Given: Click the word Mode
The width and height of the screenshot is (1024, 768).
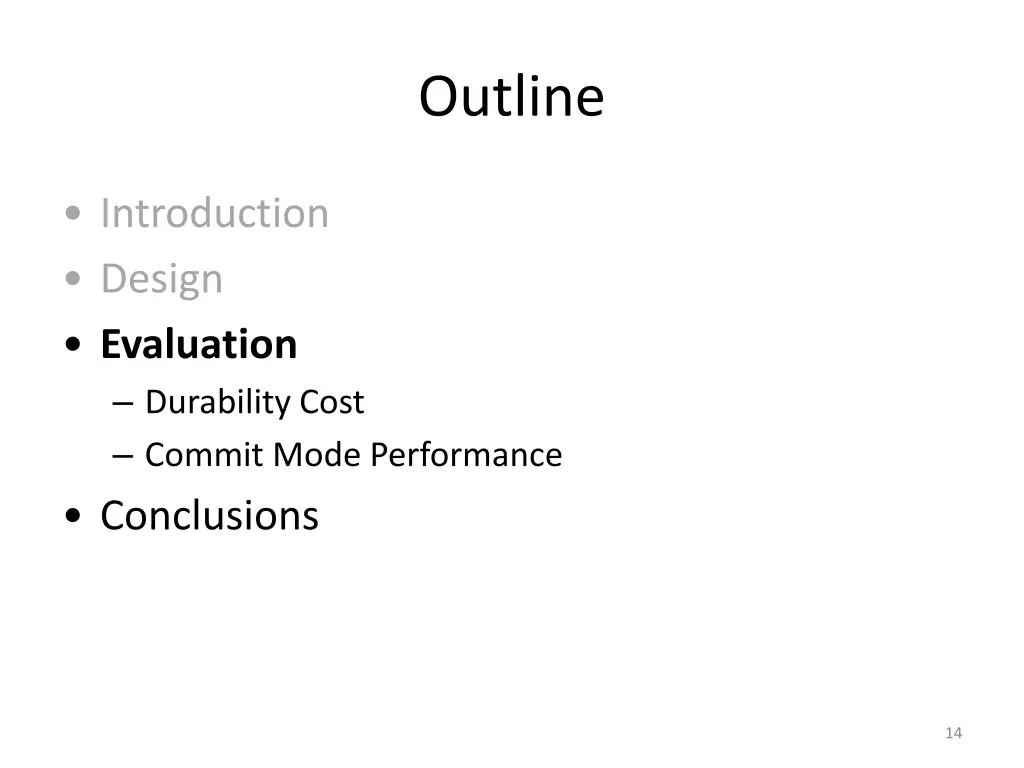Looking at the screenshot, I should click(x=317, y=455).
